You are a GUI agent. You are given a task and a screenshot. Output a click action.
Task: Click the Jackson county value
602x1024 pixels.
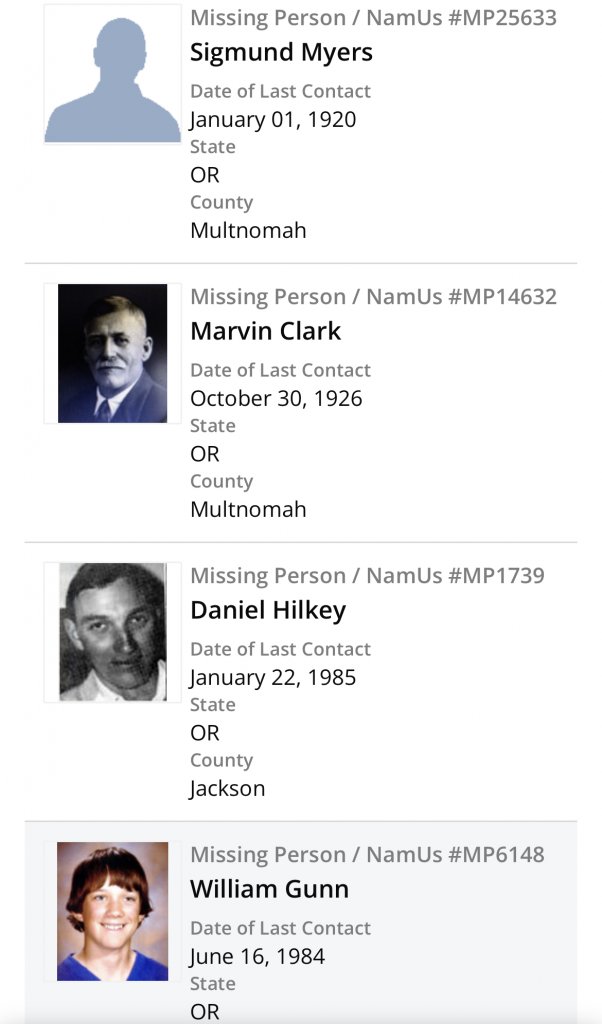[227, 789]
